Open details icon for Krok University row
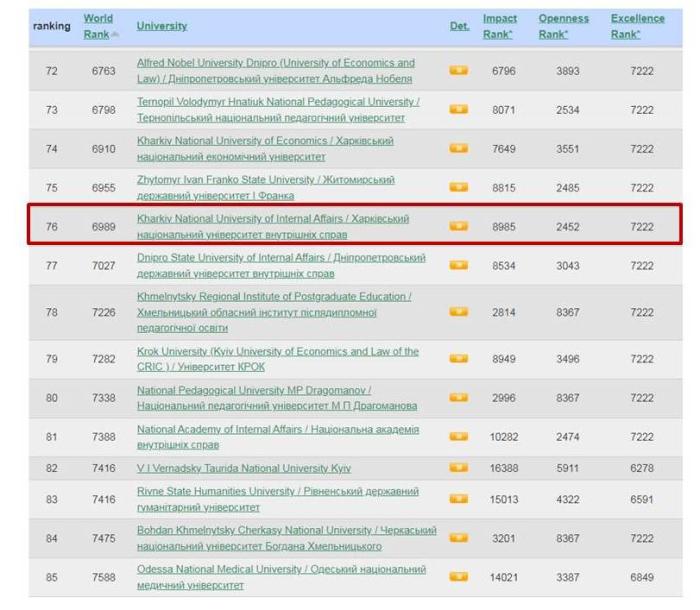Screen dimensions: 700x610 click(x=458, y=359)
